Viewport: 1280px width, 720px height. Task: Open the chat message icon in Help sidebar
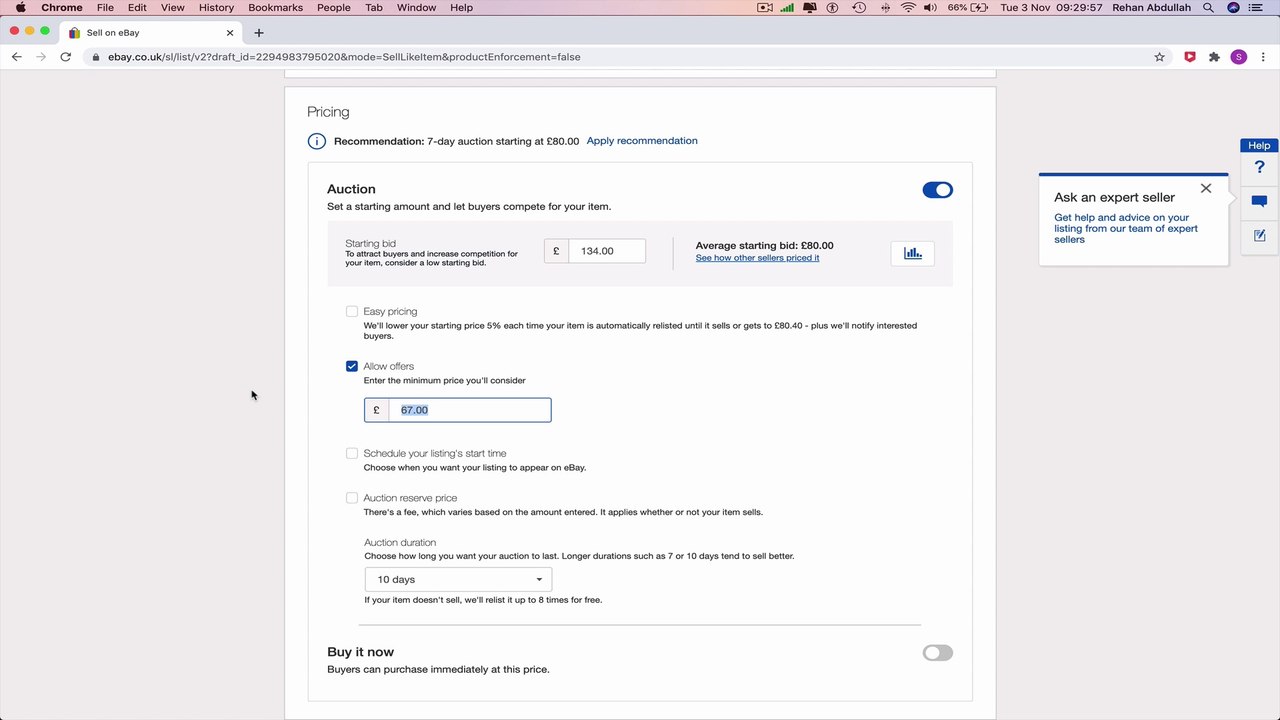1259,201
